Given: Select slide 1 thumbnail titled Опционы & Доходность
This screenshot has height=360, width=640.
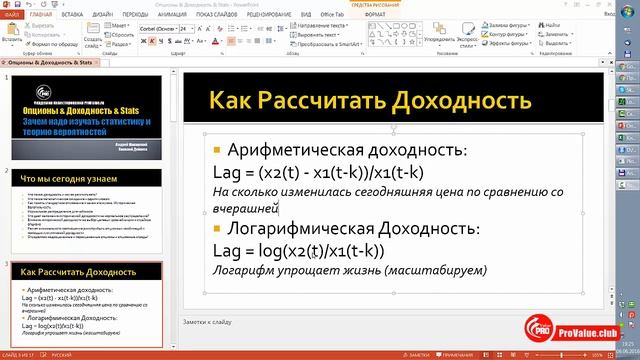Looking at the screenshot, I should [x=87, y=118].
